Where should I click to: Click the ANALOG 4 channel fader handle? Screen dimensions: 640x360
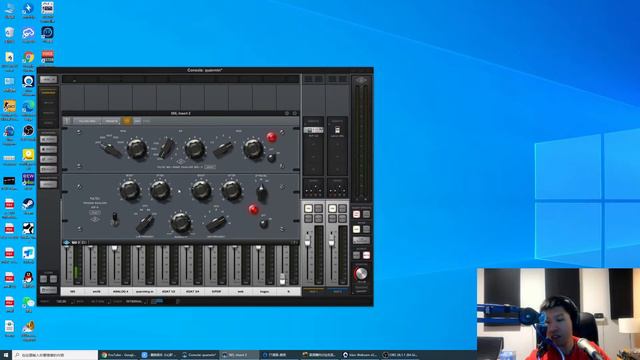click(114, 248)
